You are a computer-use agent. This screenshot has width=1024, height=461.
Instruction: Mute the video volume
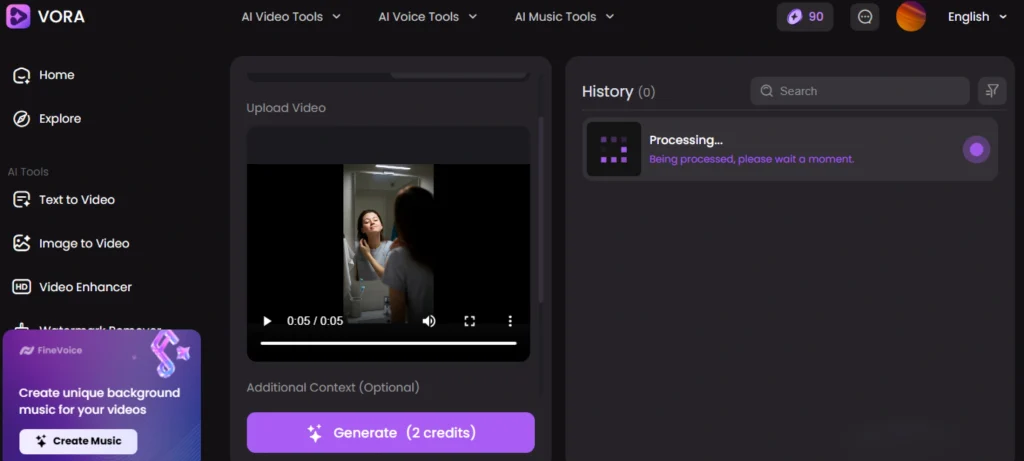point(428,321)
